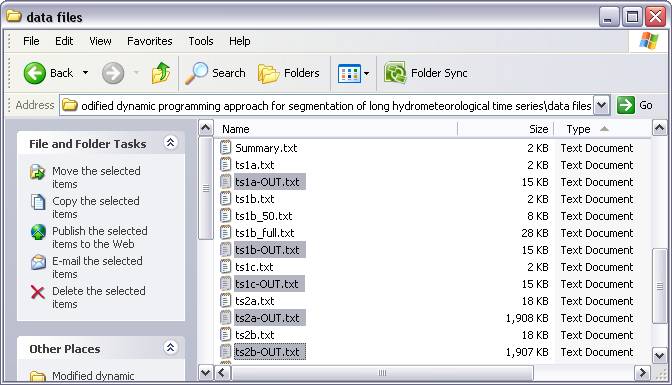This screenshot has height=385, width=672.
Task: Select the file ts1c.txt
Action: click(x=254, y=267)
